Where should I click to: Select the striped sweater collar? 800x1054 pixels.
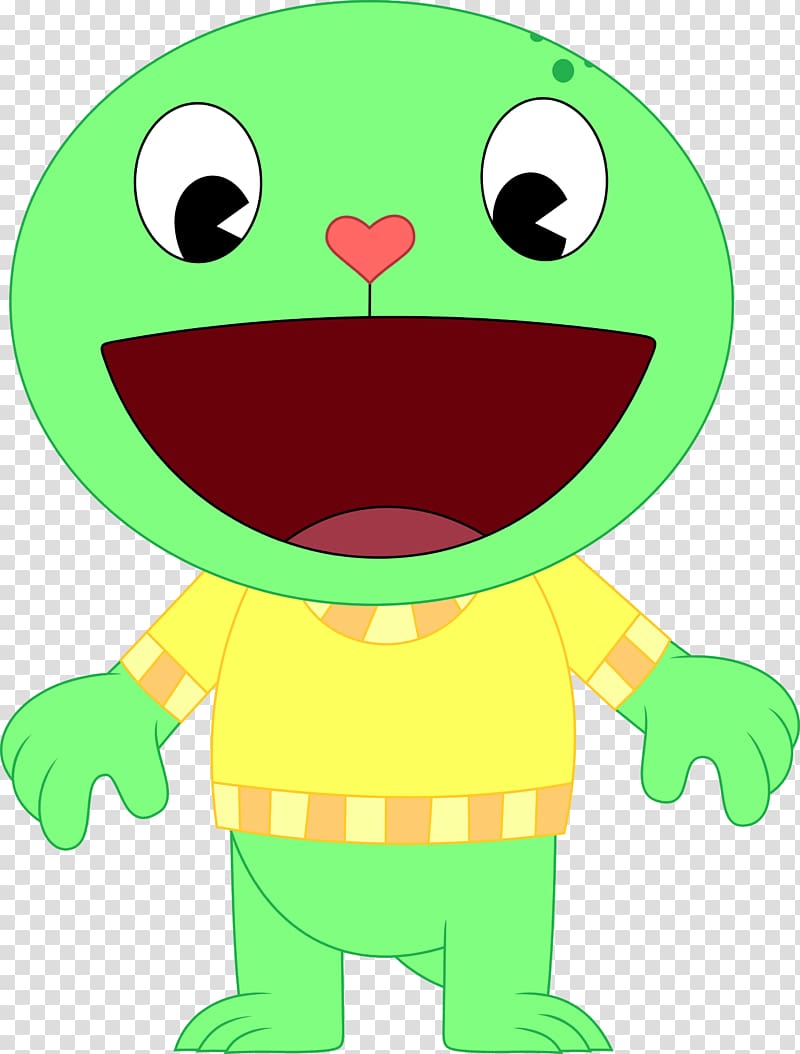pos(390,622)
